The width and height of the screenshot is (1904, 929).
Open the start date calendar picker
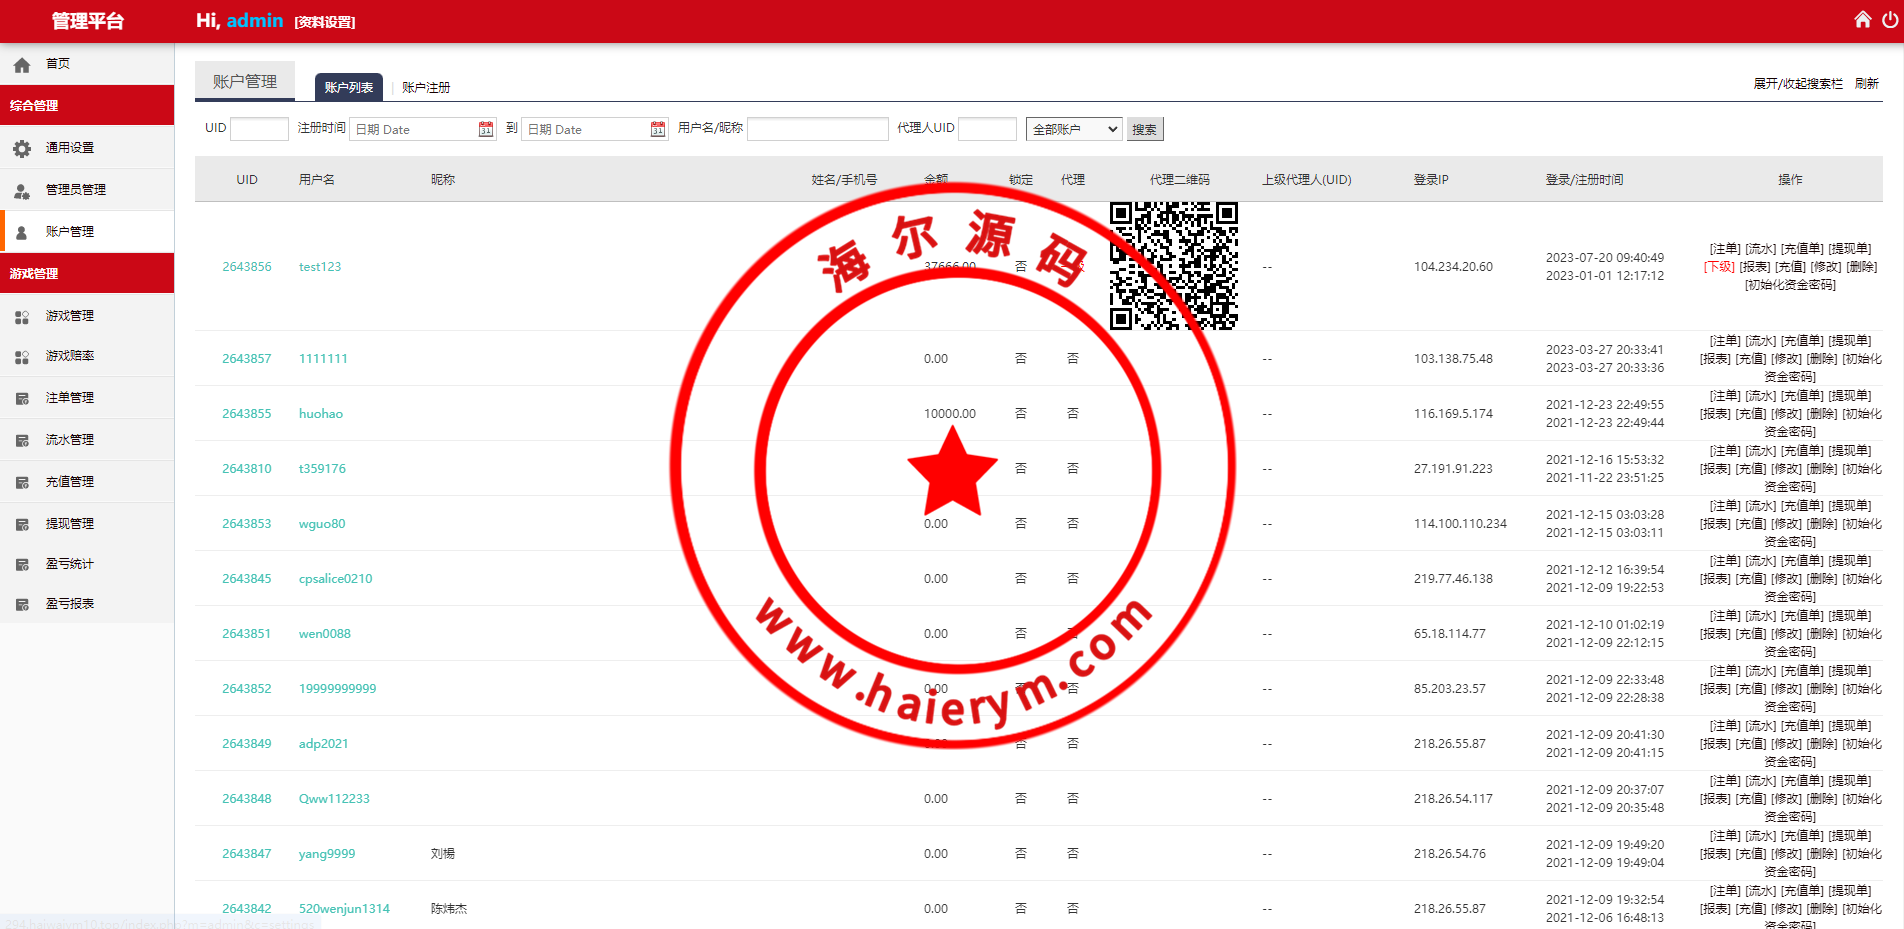(485, 128)
